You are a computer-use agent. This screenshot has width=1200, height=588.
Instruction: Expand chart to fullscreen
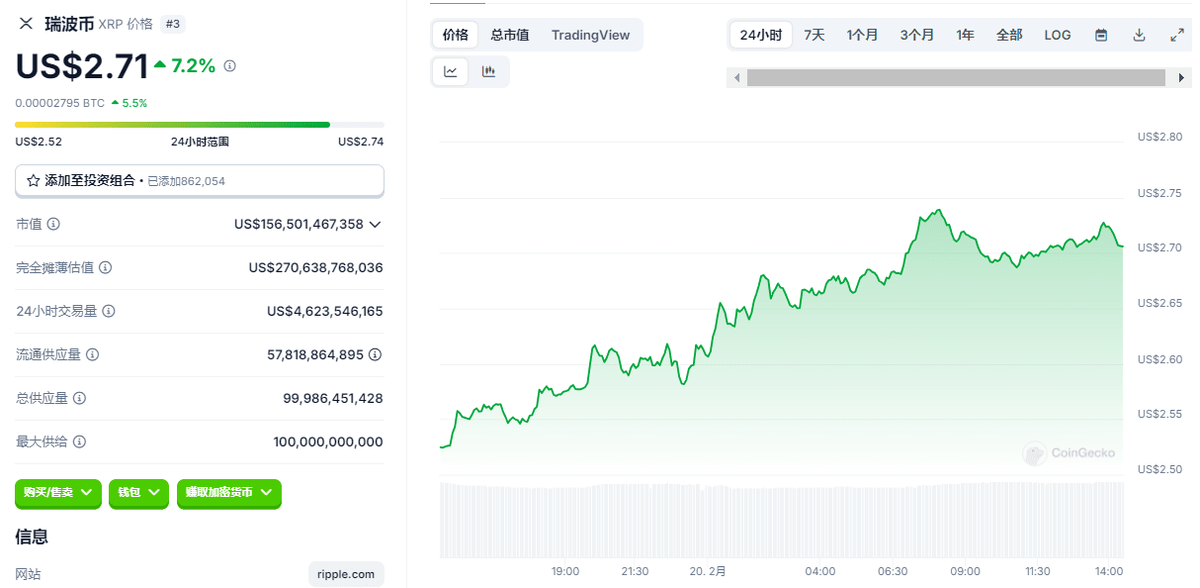(1177, 35)
